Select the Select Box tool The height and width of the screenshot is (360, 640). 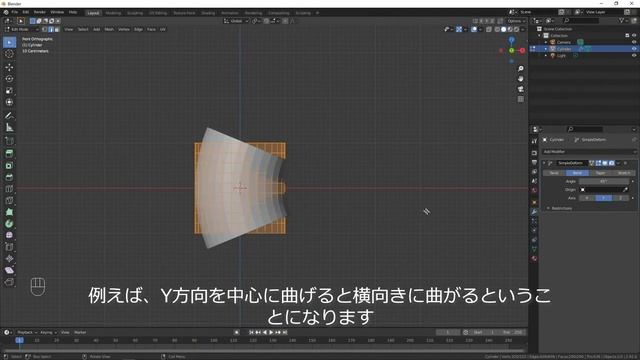(9, 42)
